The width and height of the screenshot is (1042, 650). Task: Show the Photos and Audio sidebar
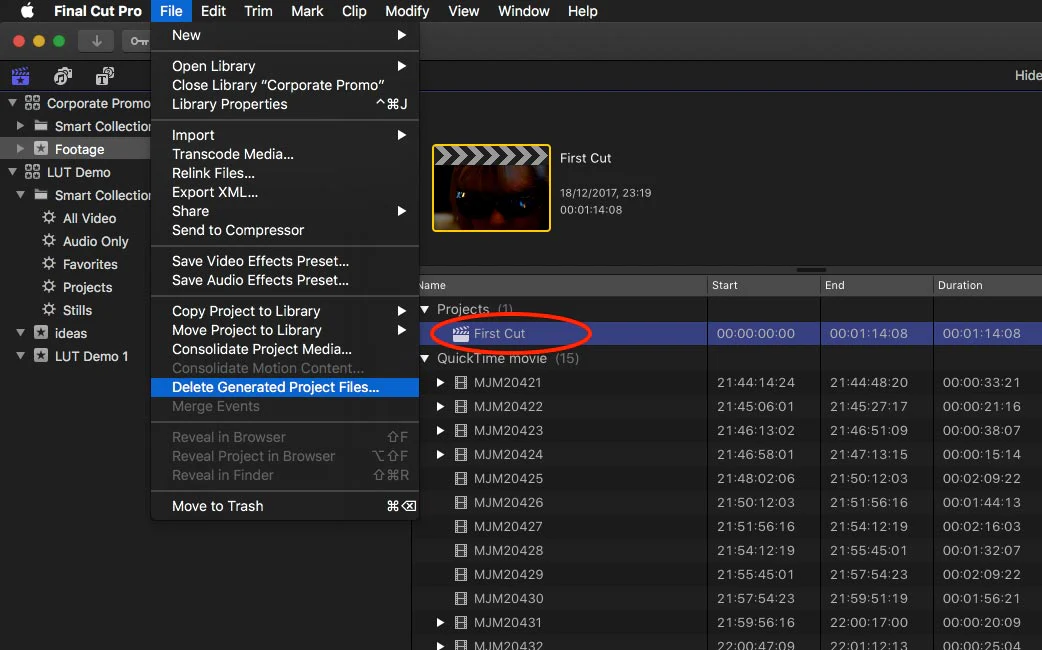[62, 76]
